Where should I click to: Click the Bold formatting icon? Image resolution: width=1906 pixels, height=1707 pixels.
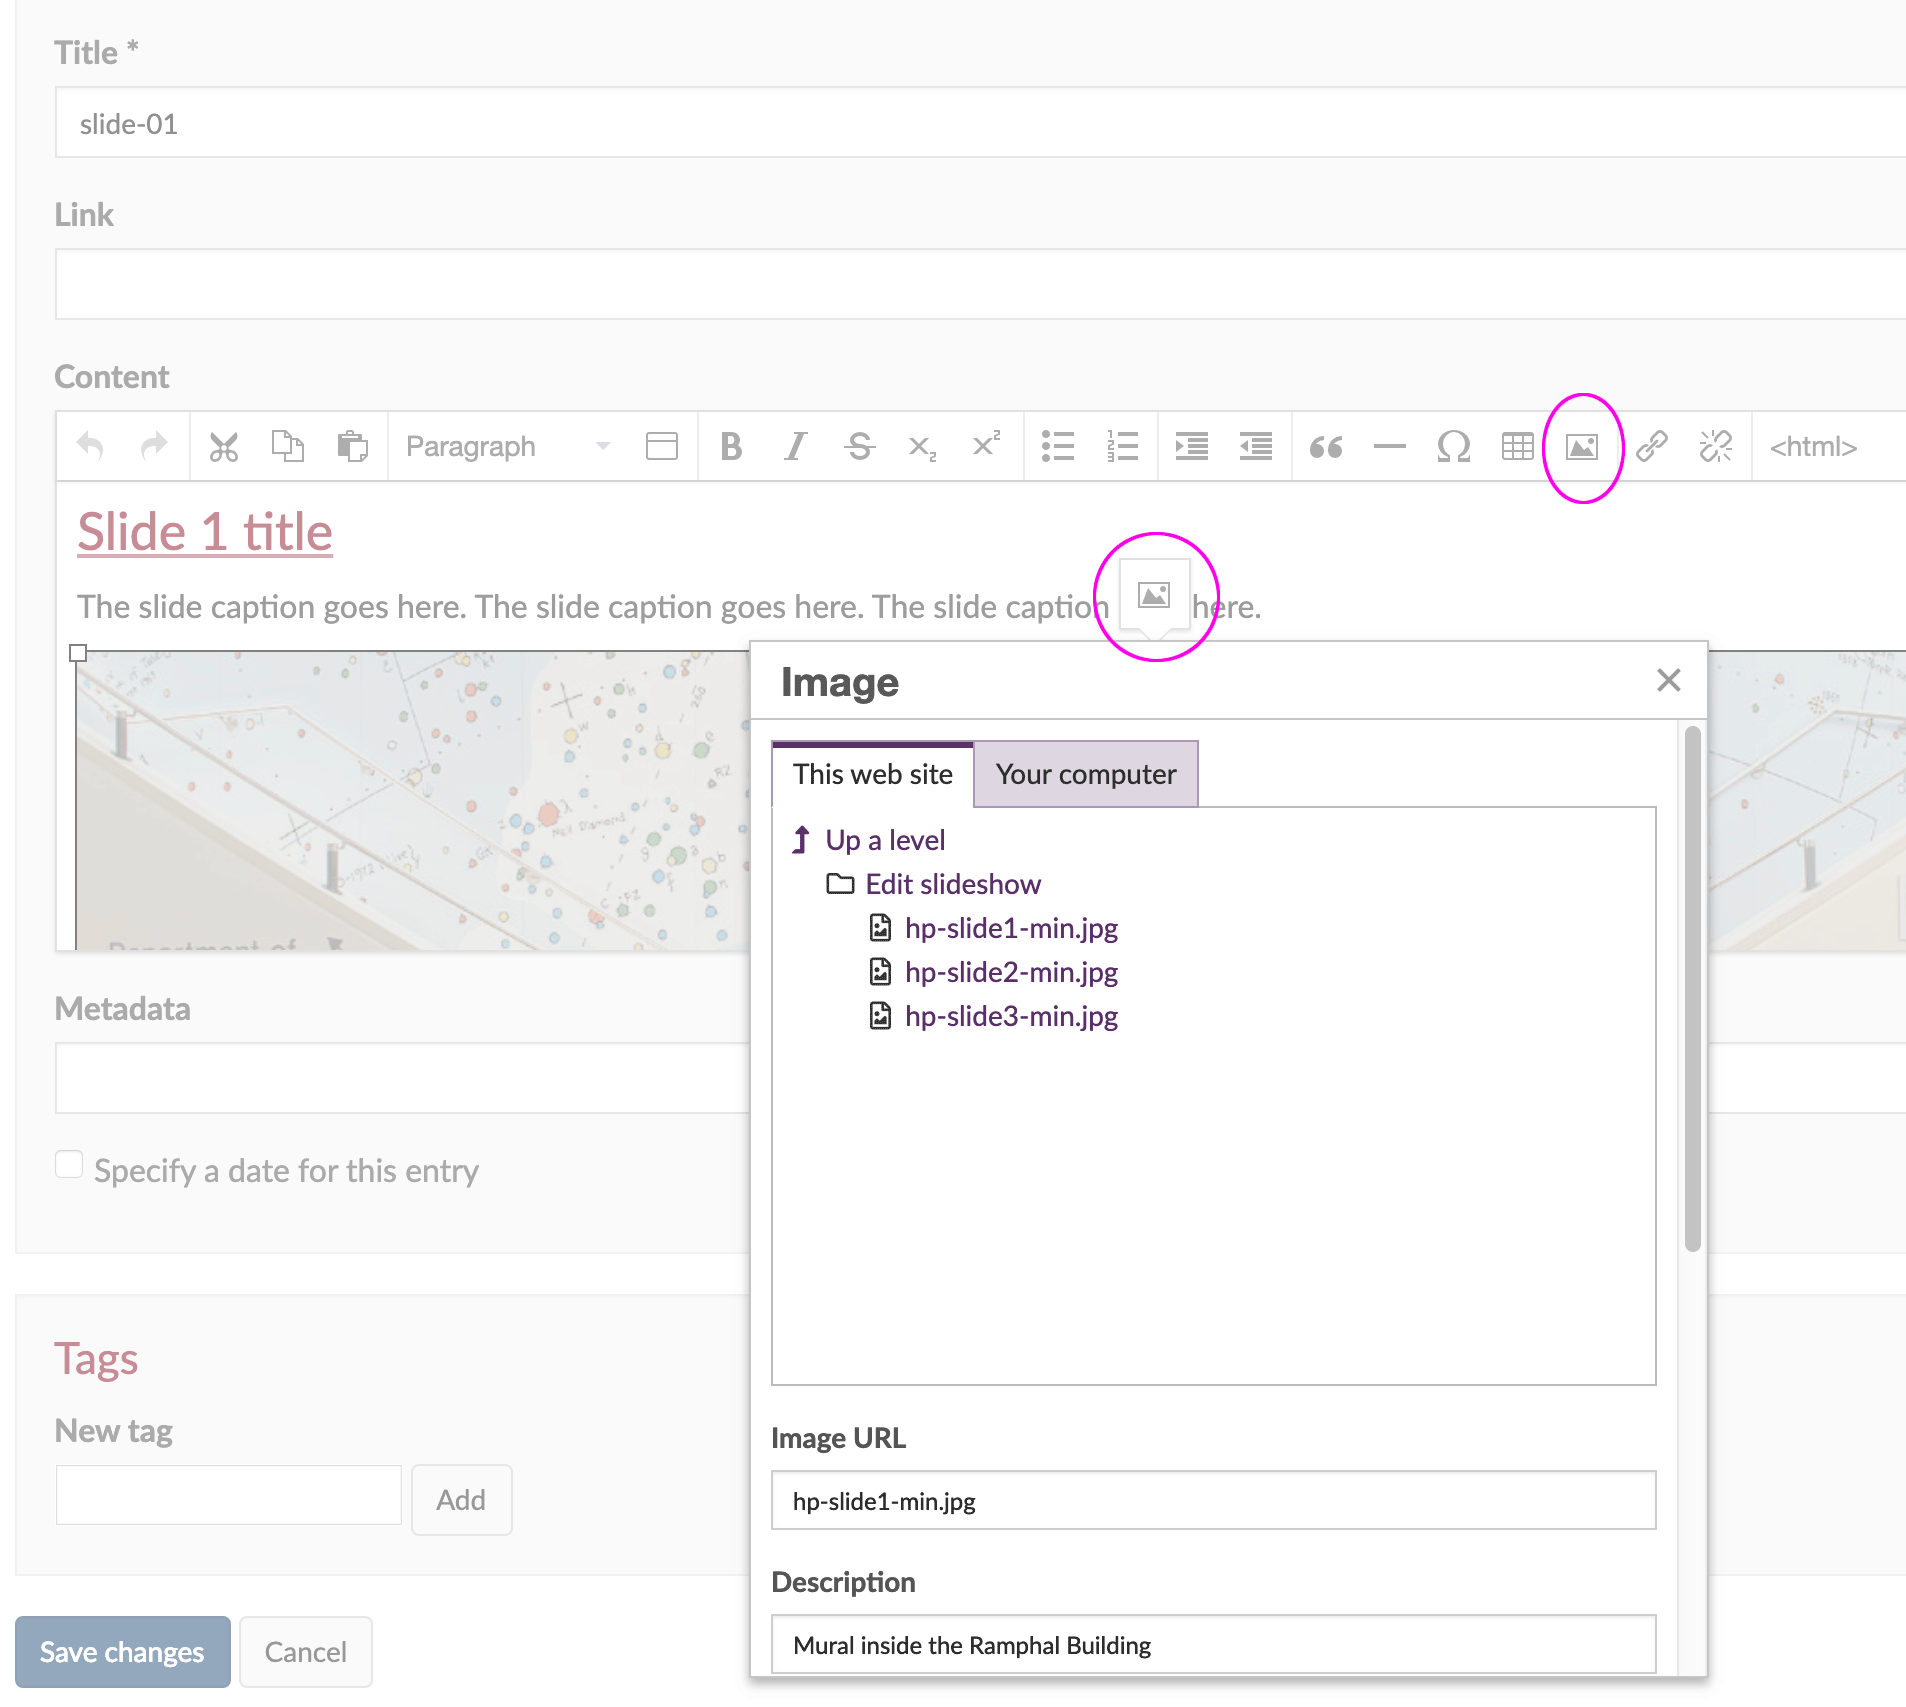pos(731,446)
